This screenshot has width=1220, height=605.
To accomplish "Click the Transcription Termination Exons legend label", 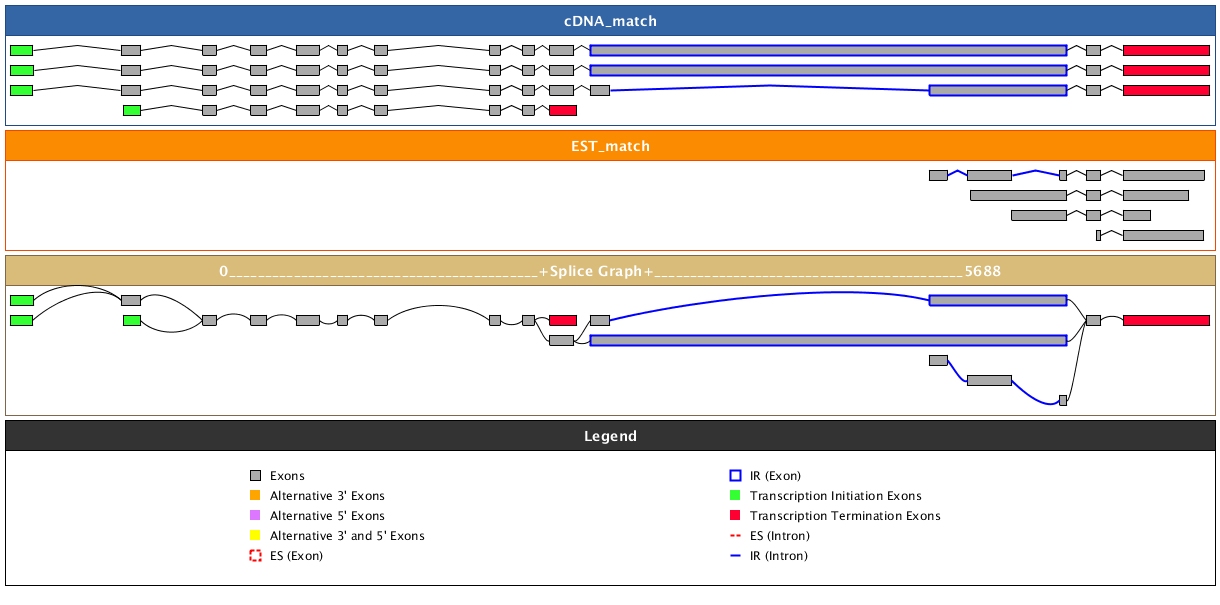I will [x=845, y=516].
